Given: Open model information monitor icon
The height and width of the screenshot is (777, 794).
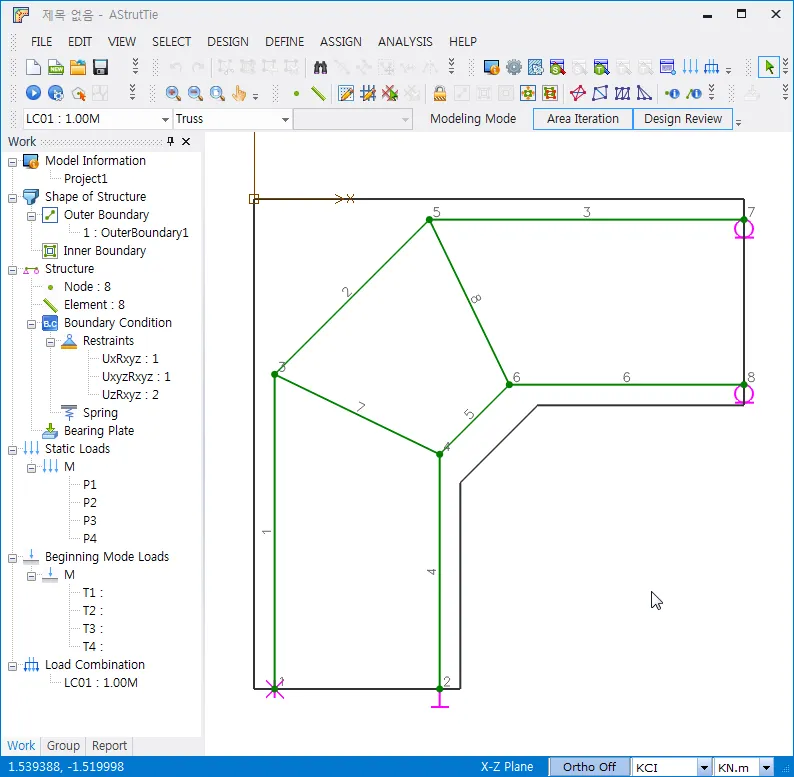Looking at the screenshot, I should tap(491, 67).
